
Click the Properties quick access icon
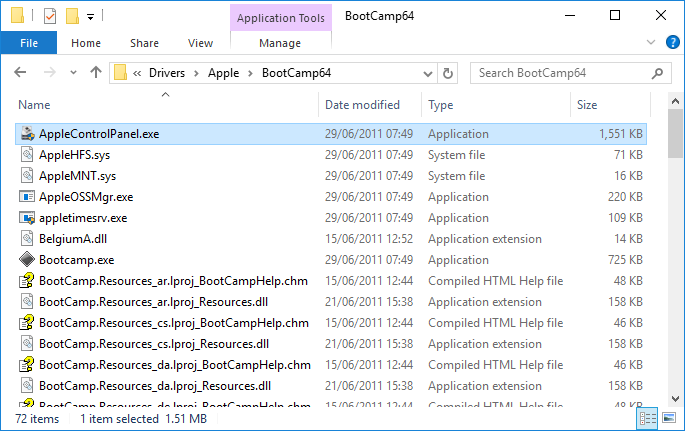[50, 17]
